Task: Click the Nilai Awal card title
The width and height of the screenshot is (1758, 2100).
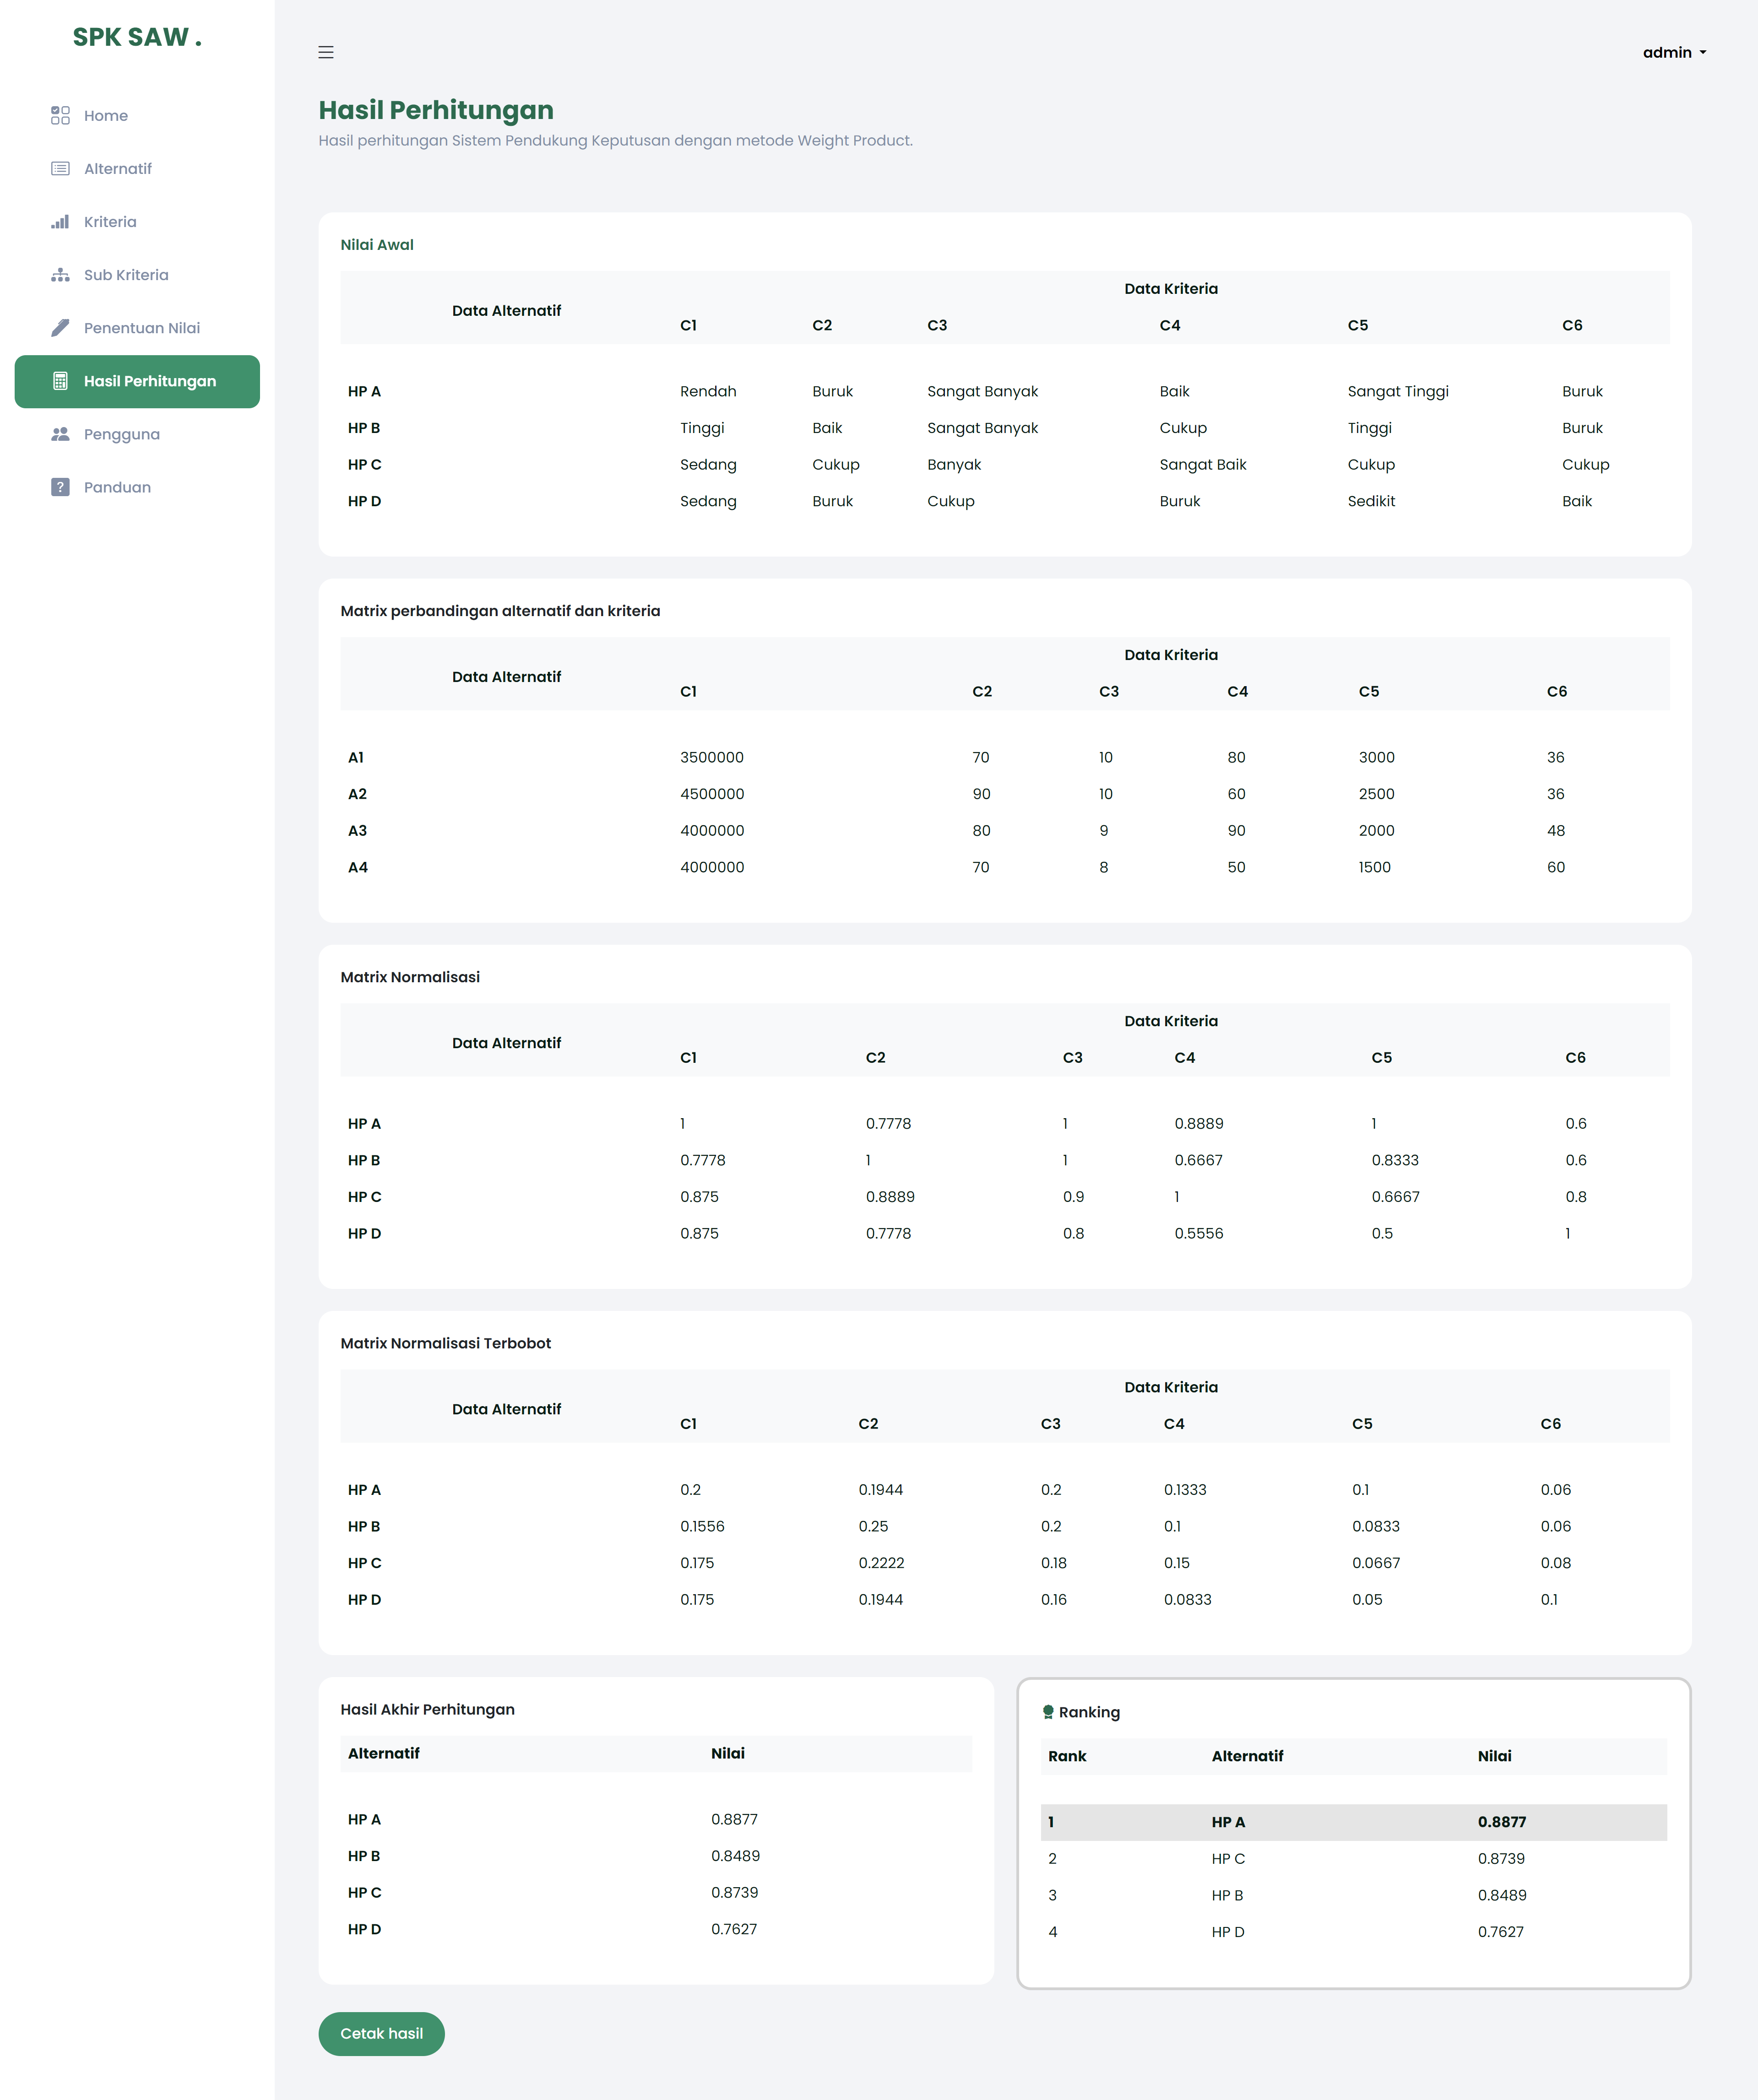Action: pos(377,245)
